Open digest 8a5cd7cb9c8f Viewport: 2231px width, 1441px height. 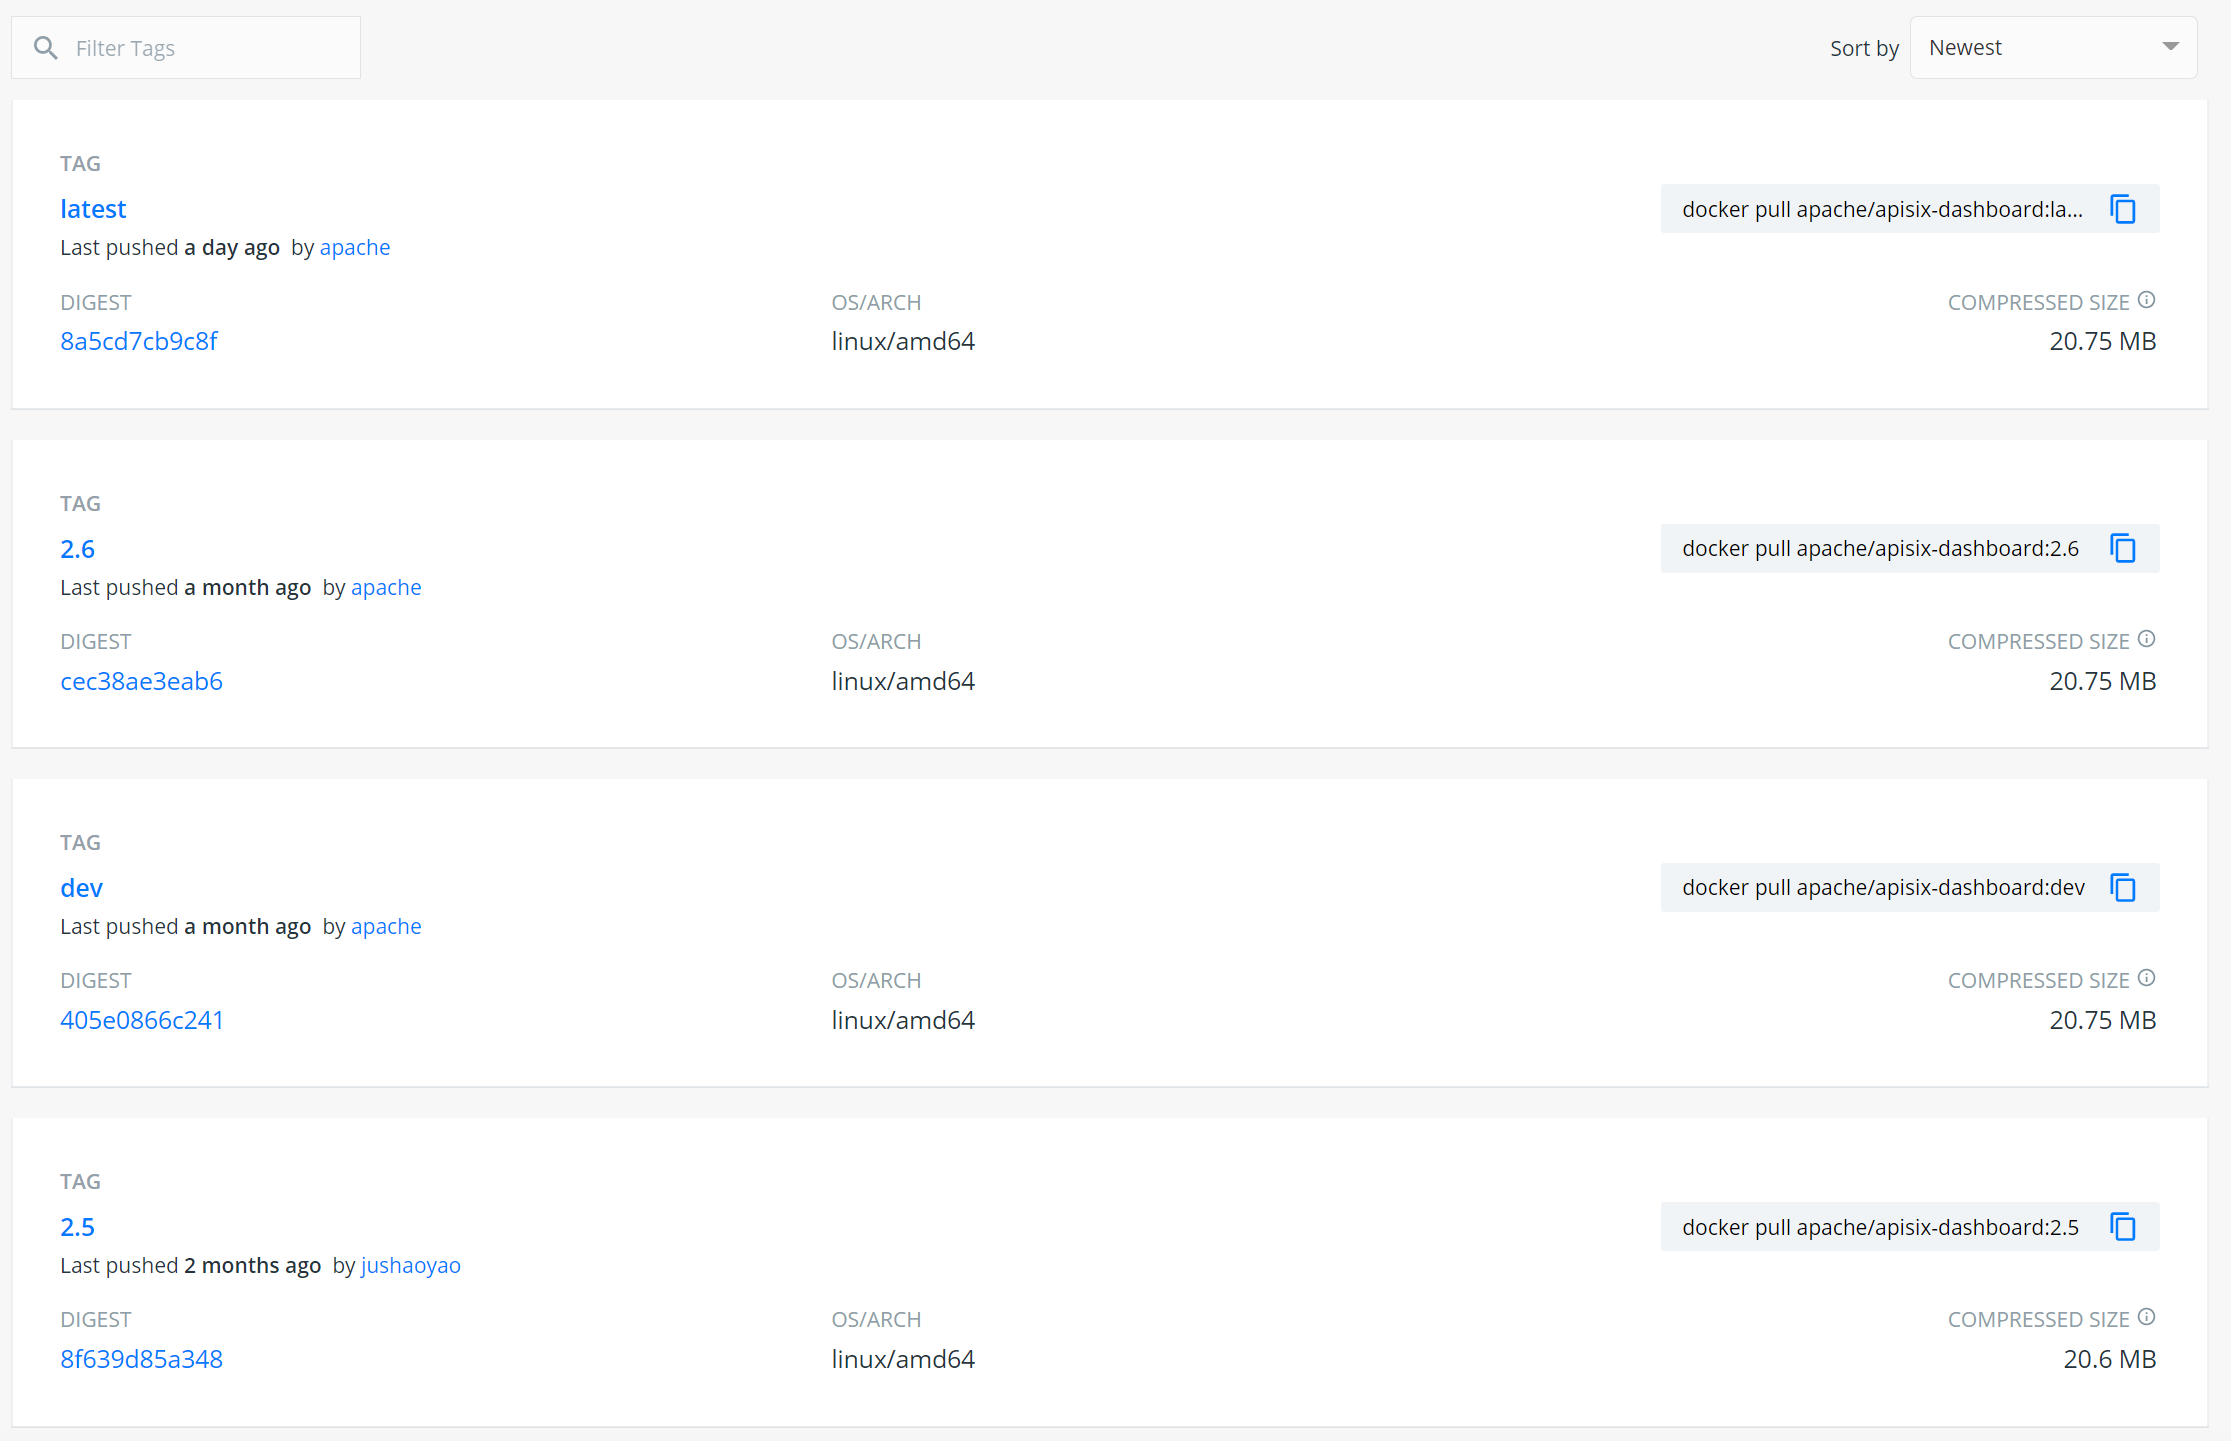pyautogui.click(x=139, y=341)
